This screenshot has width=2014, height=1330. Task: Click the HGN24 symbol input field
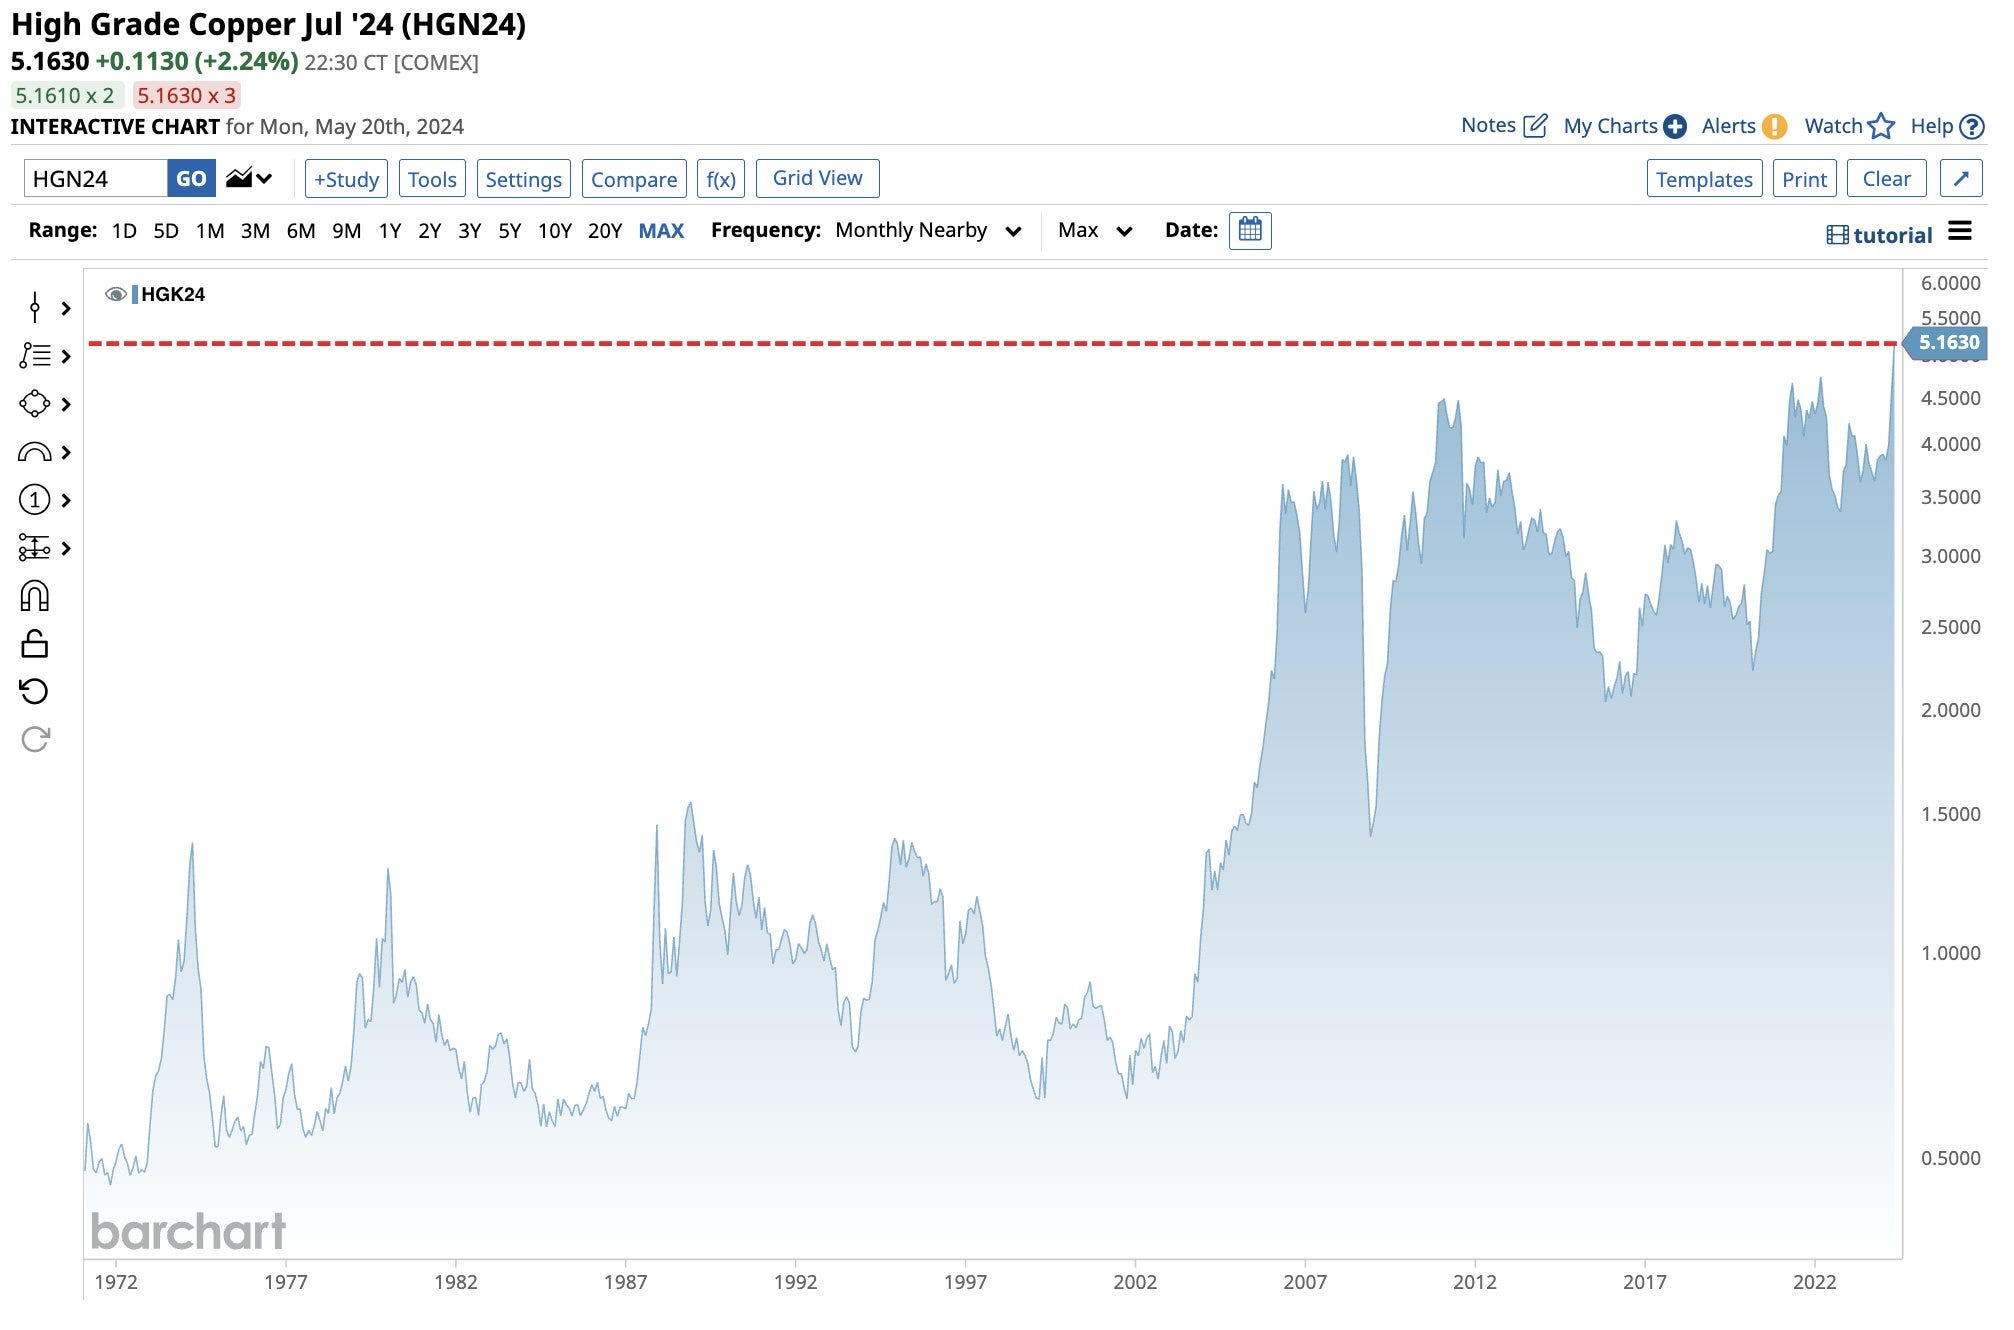95,179
